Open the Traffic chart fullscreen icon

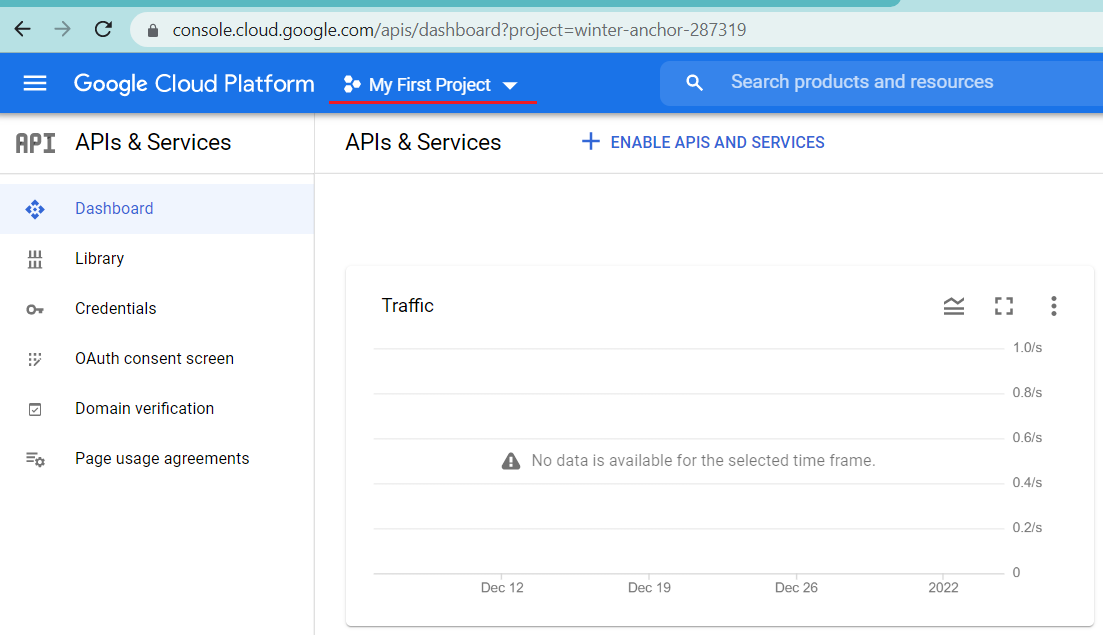[x=1004, y=306]
